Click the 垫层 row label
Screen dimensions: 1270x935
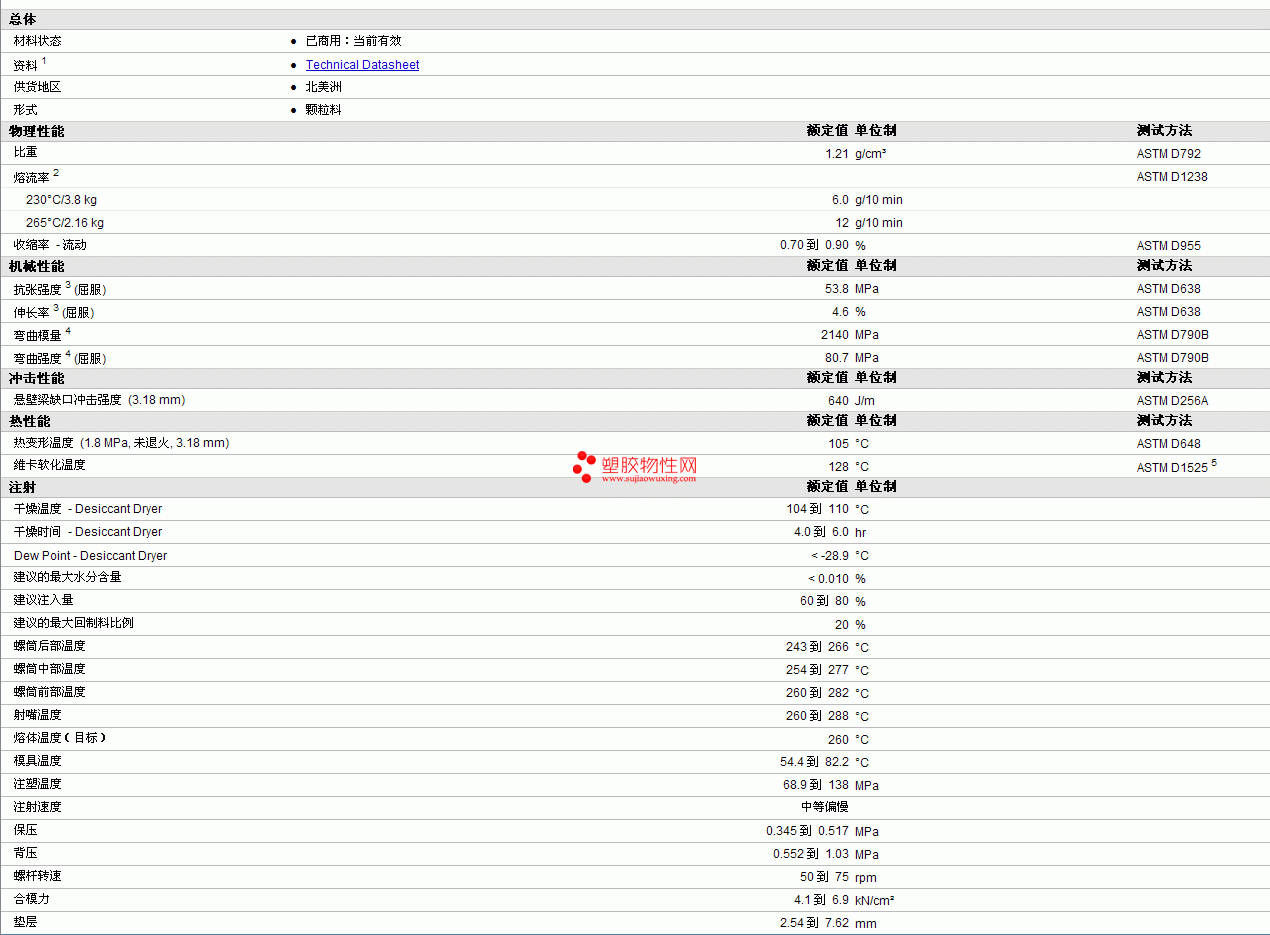[x=25, y=922]
